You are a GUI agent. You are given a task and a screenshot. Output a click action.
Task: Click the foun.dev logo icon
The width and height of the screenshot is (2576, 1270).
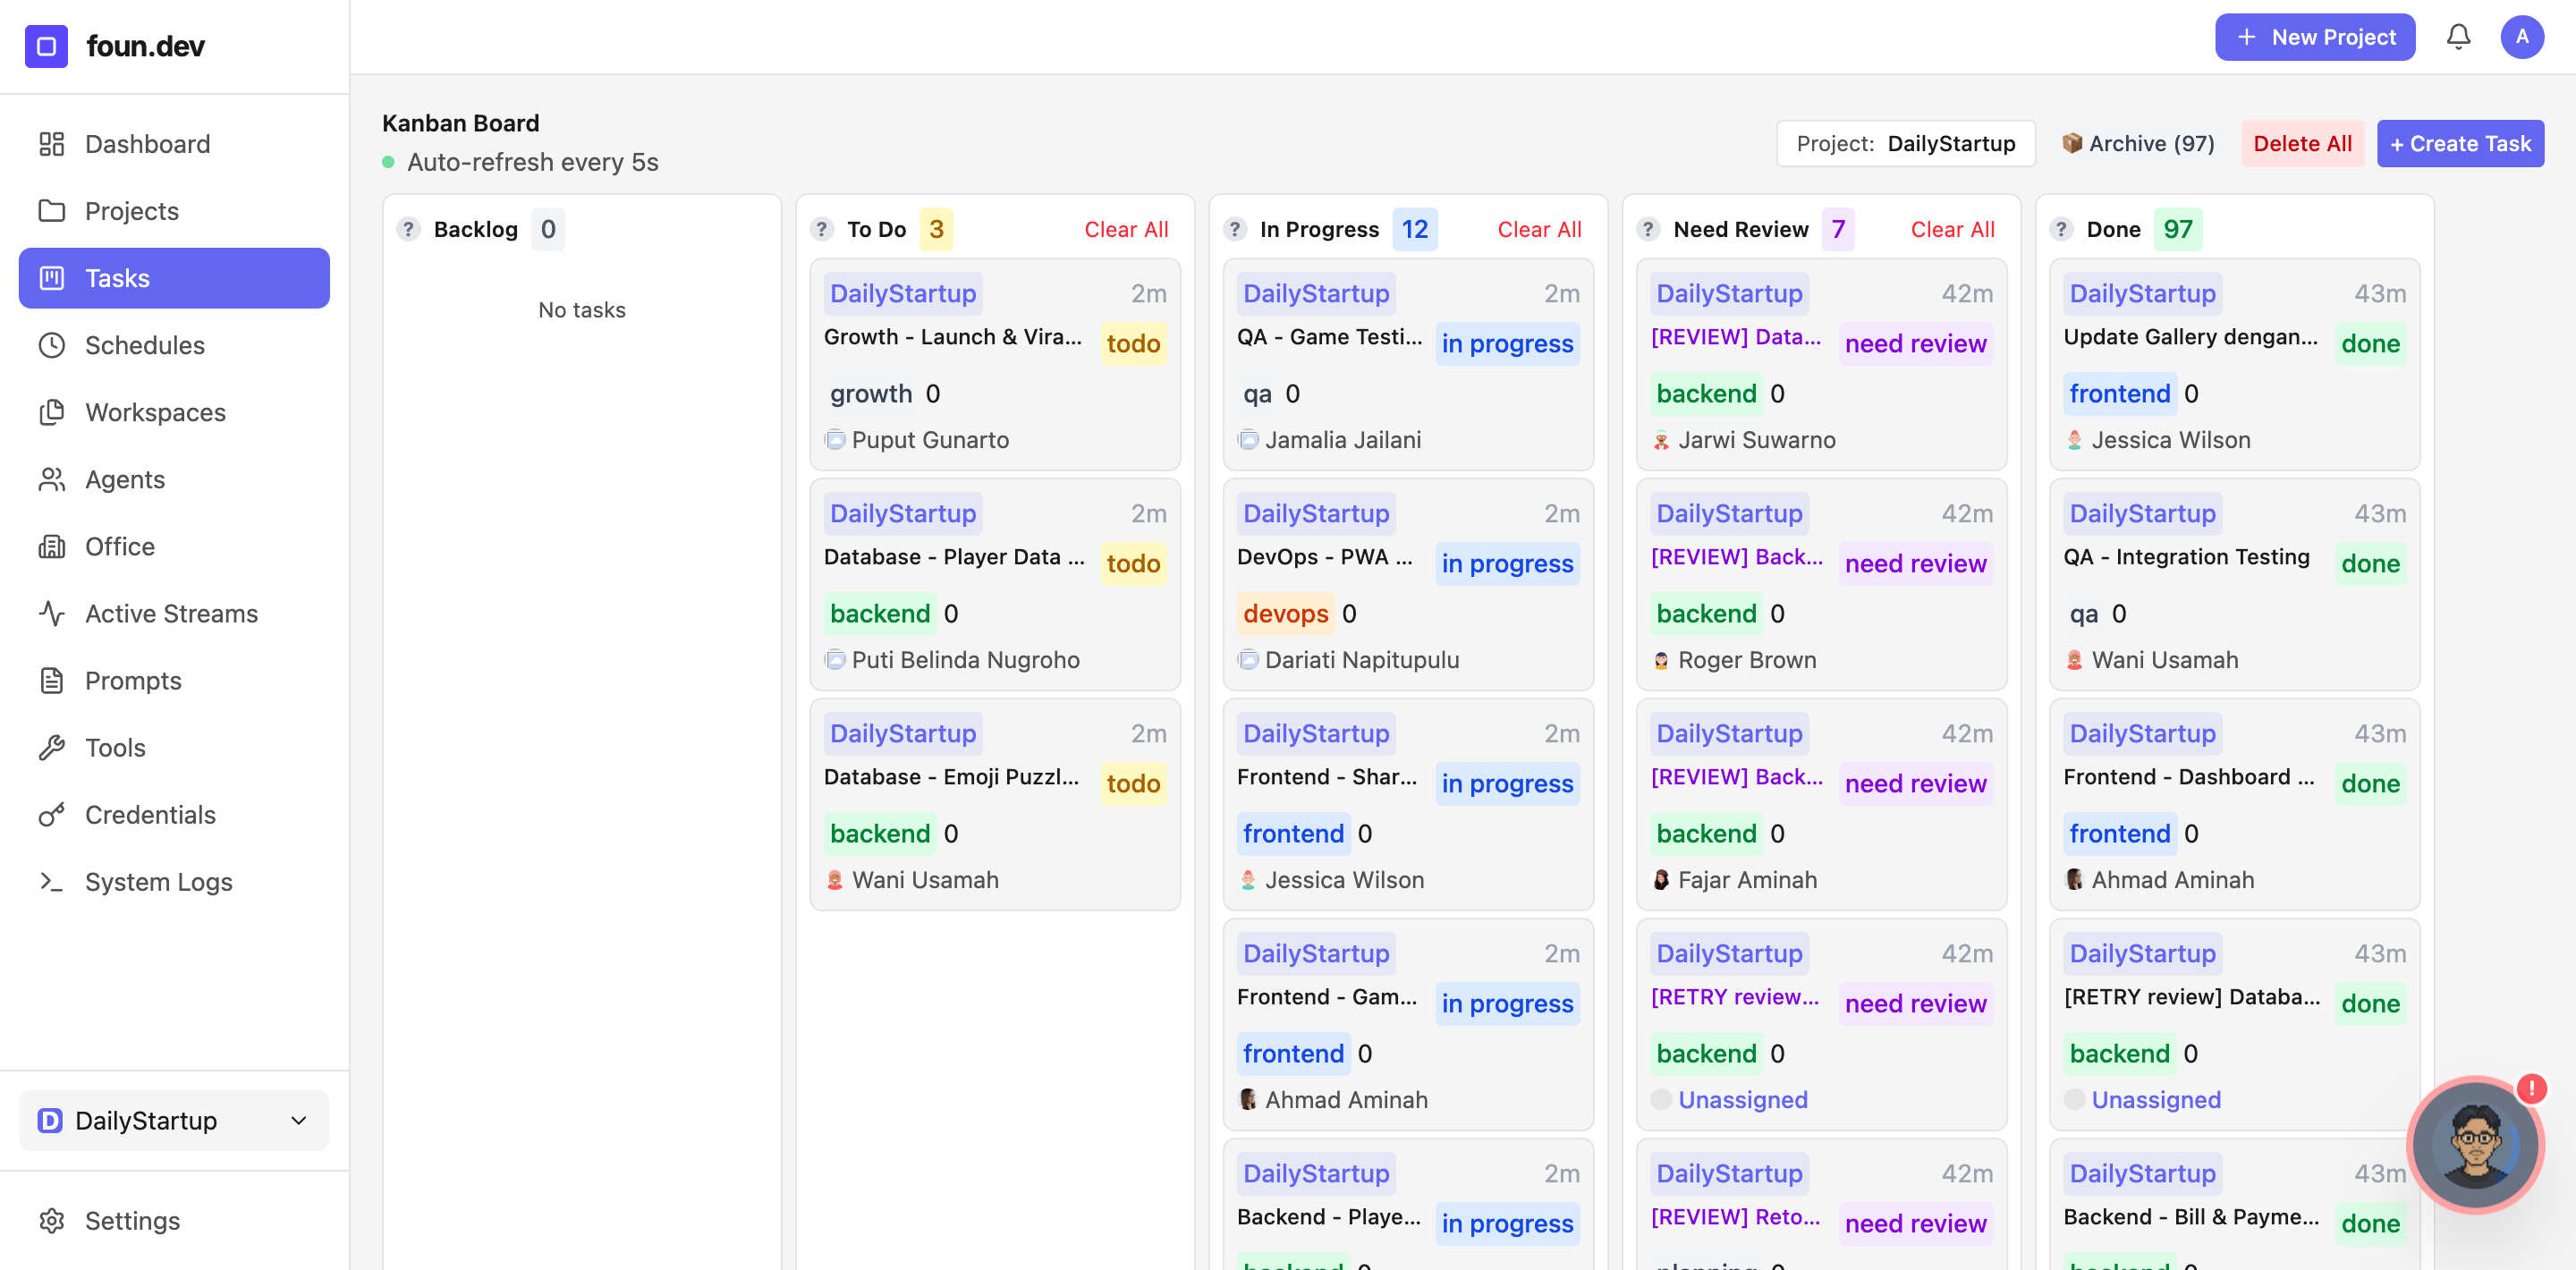click(x=46, y=46)
